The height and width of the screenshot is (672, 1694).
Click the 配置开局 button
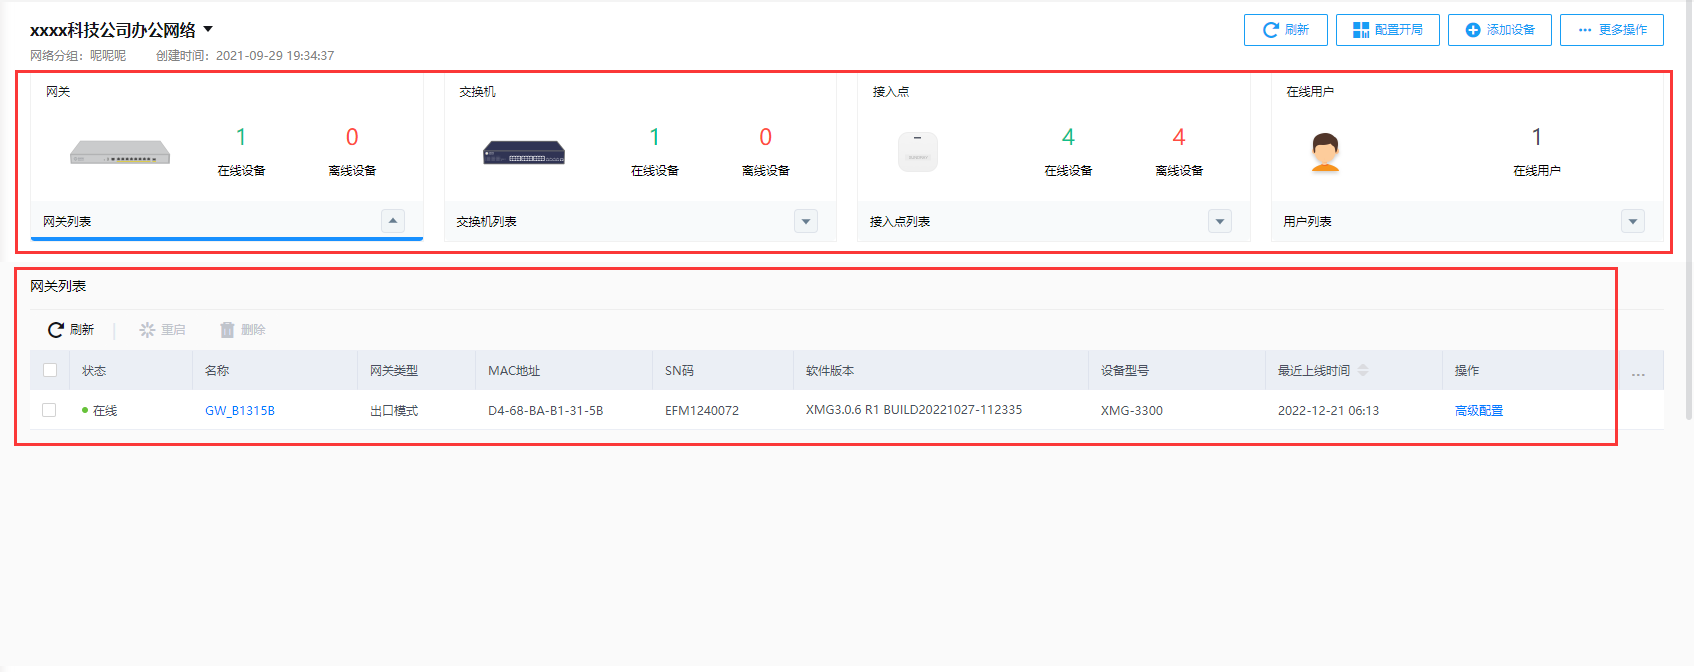tap(1387, 30)
